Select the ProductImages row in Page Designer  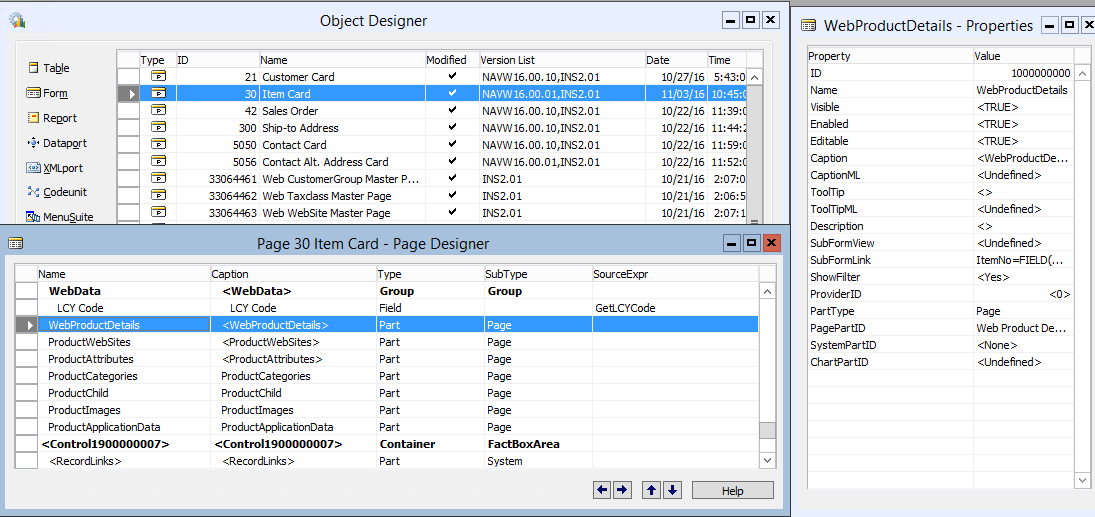84,410
